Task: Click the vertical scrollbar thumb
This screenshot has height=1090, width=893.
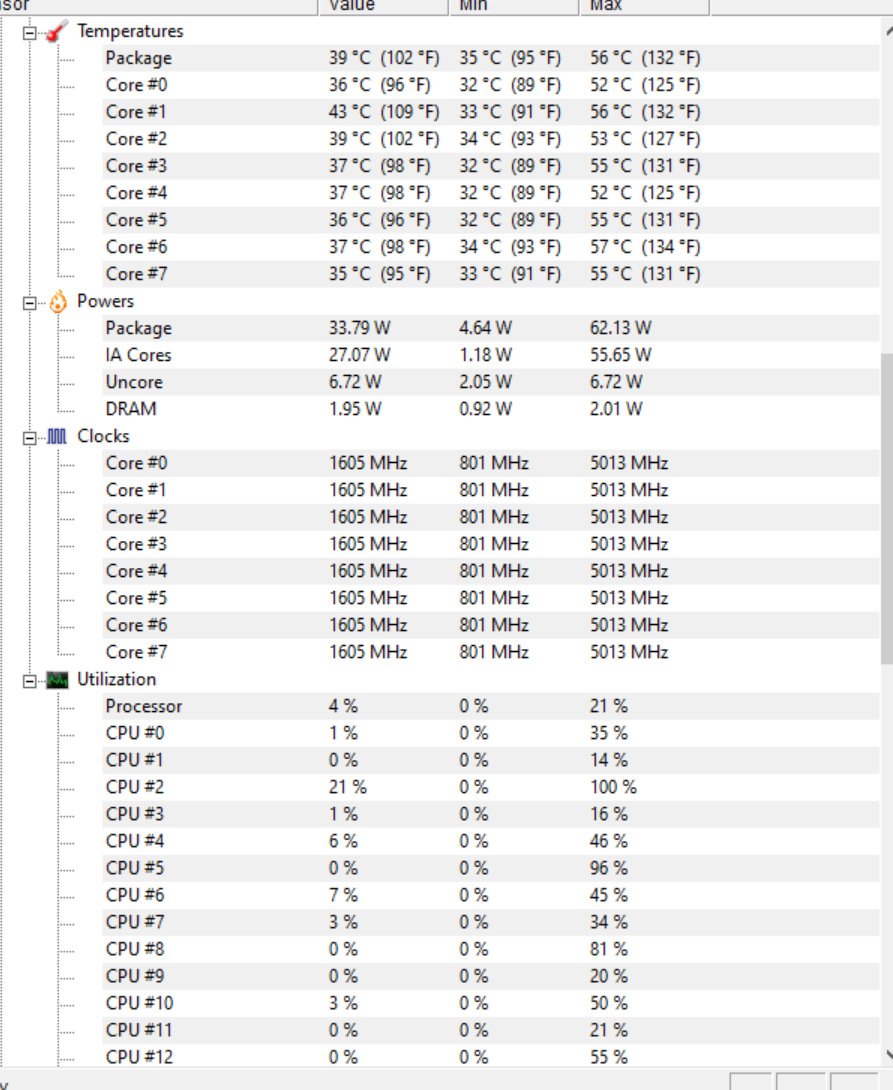Action: coord(886,508)
